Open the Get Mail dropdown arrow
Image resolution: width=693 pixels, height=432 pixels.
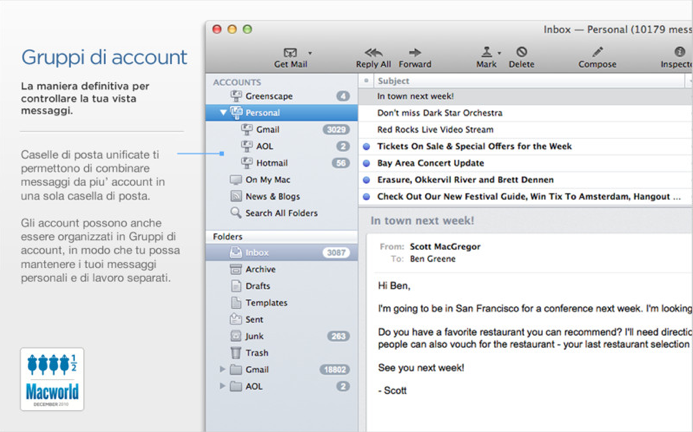pyautogui.click(x=310, y=53)
